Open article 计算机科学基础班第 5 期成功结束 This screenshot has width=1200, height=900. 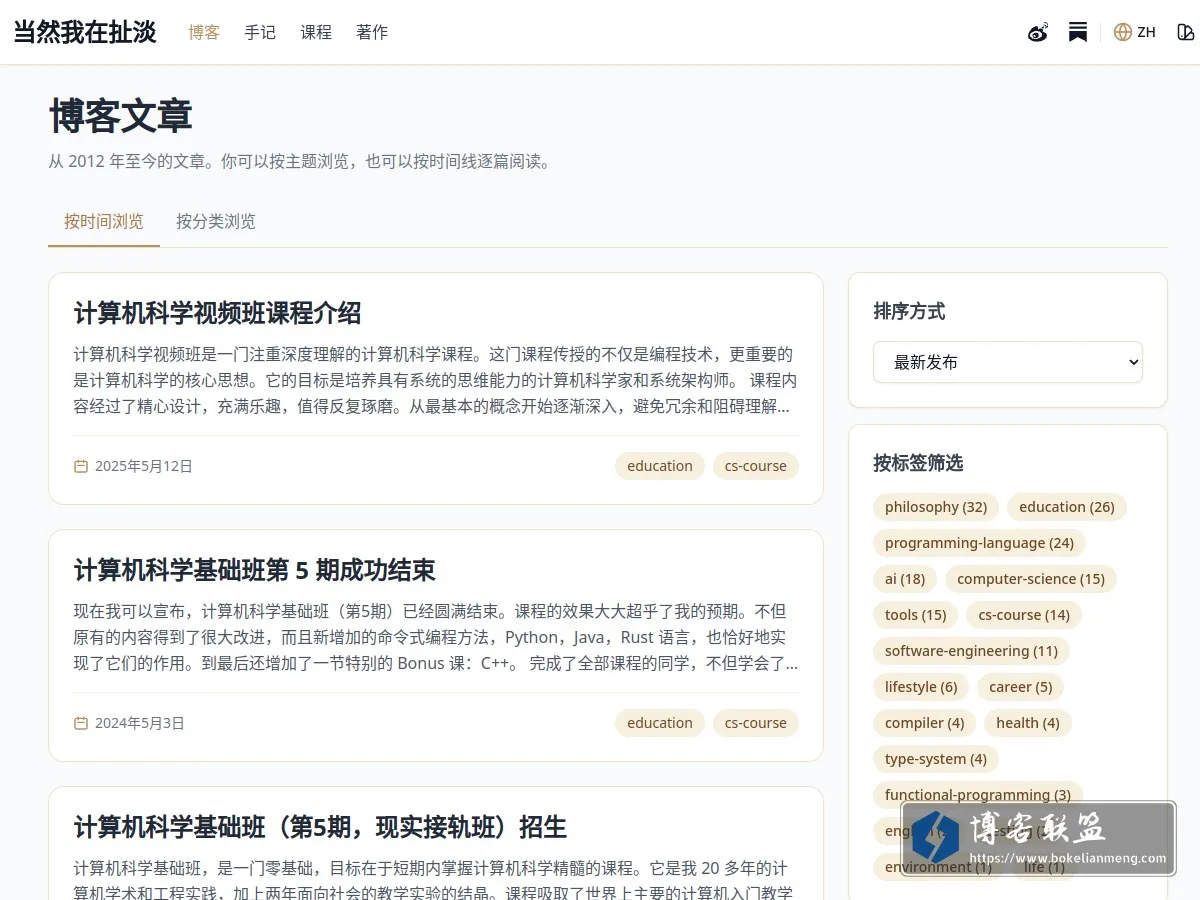255,570
